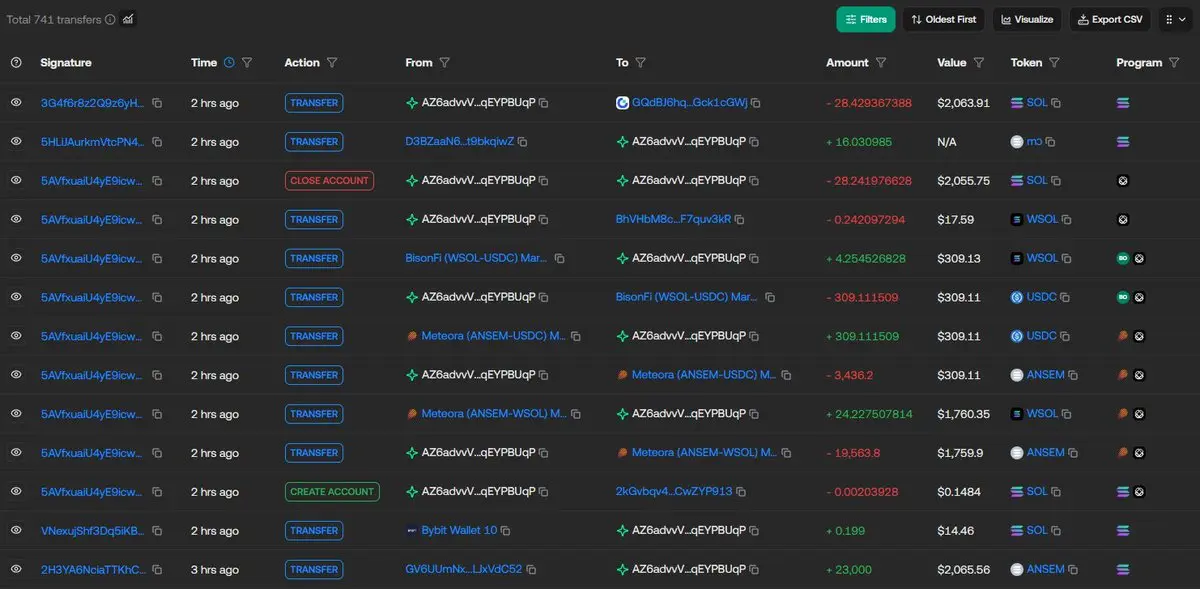Copy signature 3G4f6r8z2Q9z6yH with its copy icon
This screenshot has width=1200, height=589.
(x=157, y=103)
